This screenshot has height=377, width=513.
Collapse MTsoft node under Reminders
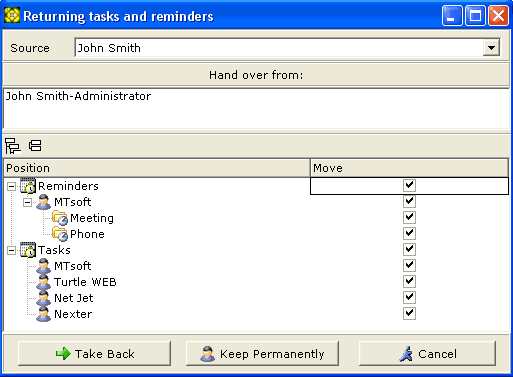pos(27,202)
